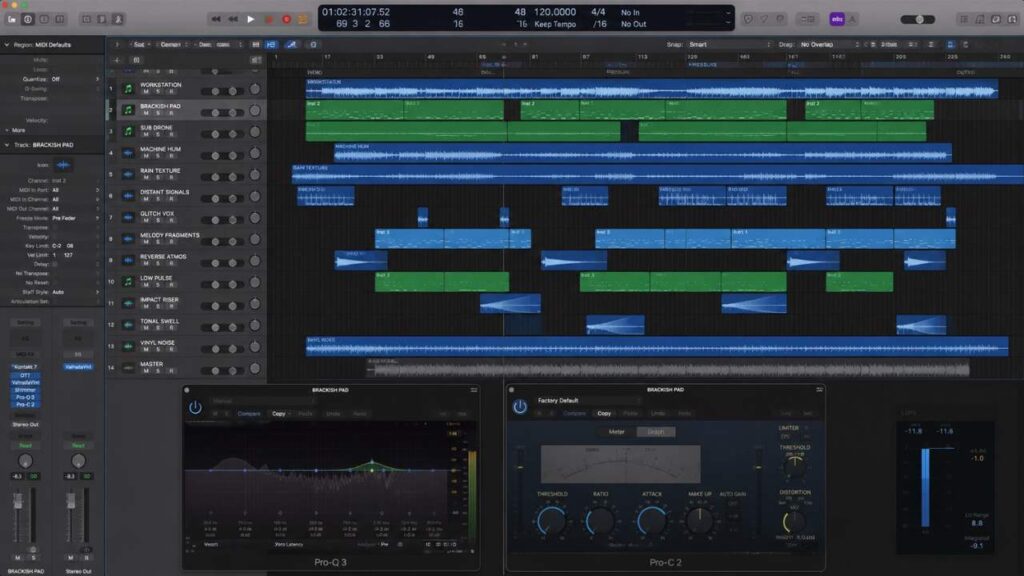Image resolution: width=1024 pixels, height=576 pixels.
Task: Select the RAIN TEXTURE audio region
Action: point(657,174)
